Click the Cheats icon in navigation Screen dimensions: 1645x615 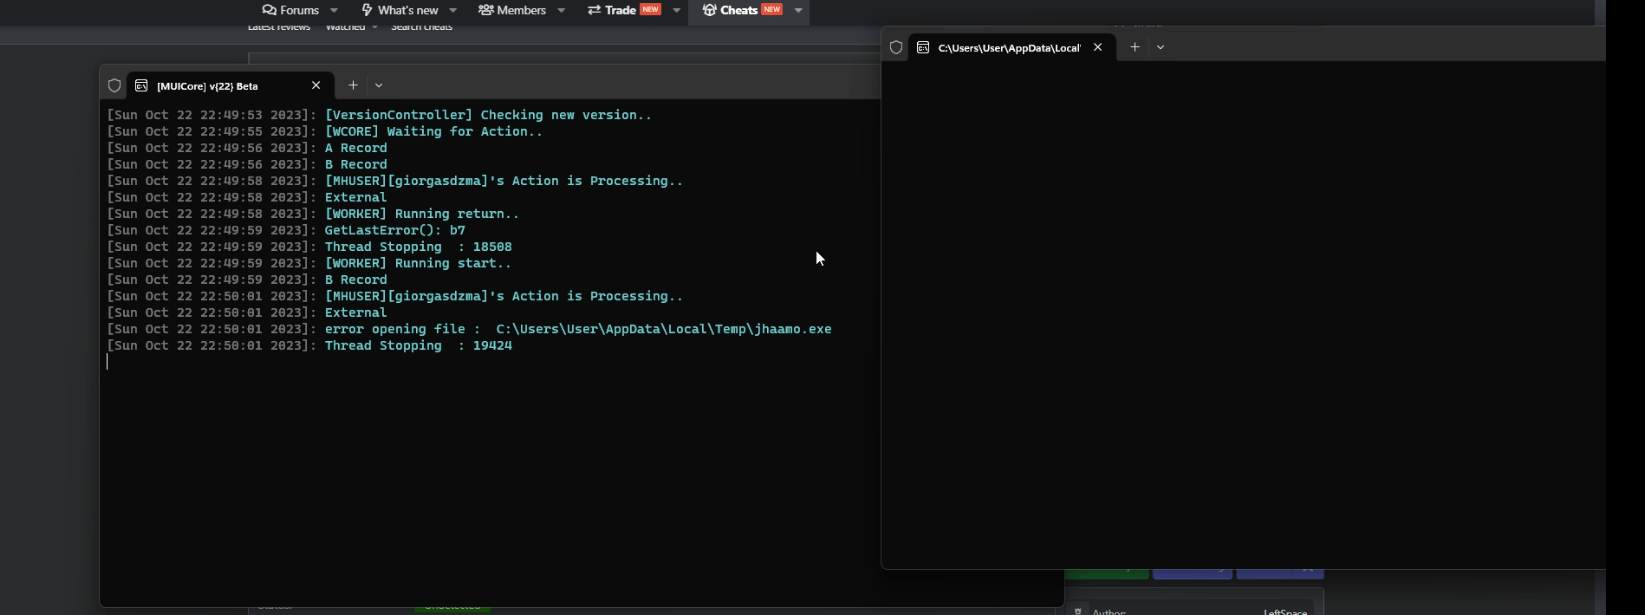tap(710, 10)
